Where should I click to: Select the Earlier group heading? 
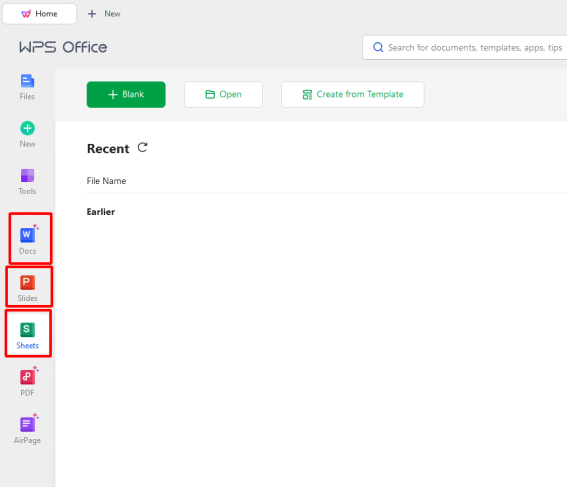click(101, 212)
